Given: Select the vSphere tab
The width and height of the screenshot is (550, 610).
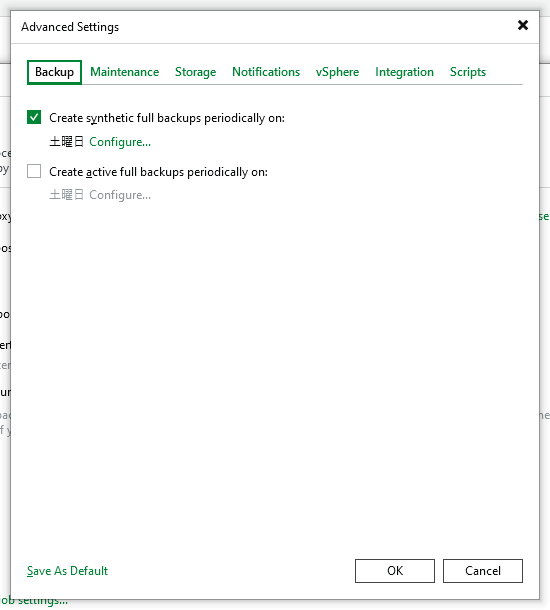Looking at the screenshot, I should 337,72.
